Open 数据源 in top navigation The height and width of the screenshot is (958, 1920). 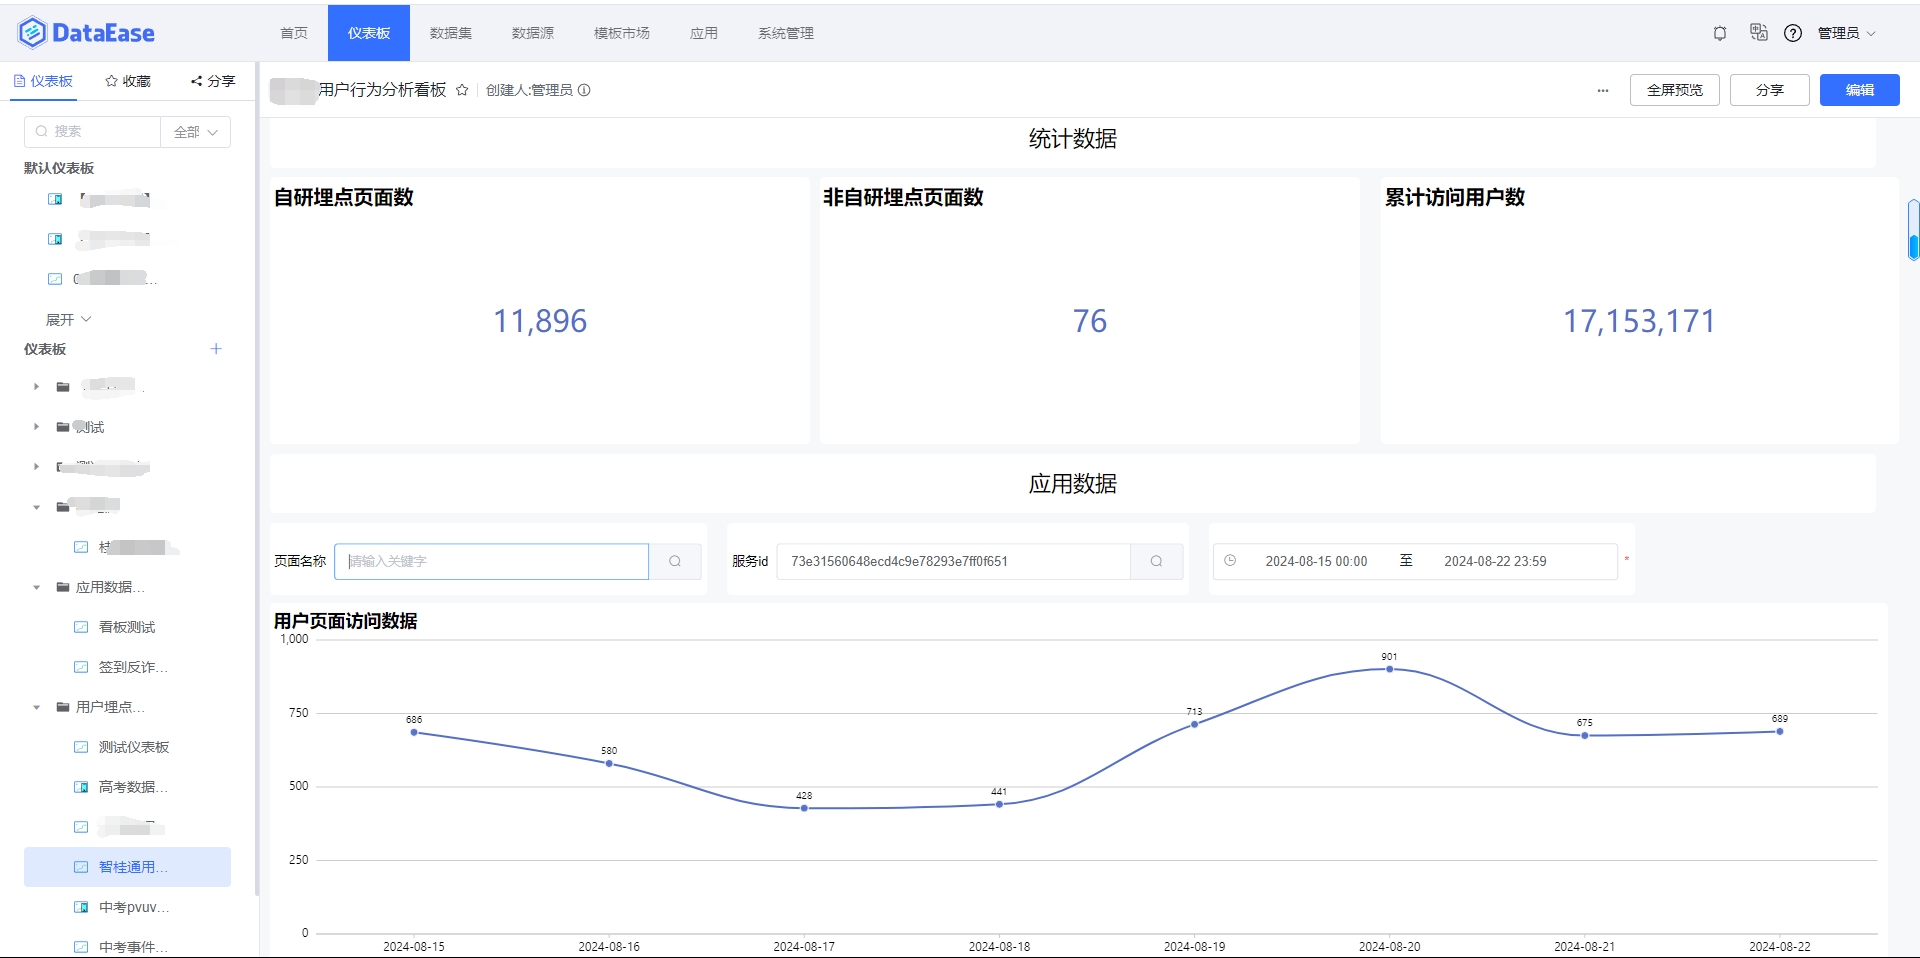(533, 33)
